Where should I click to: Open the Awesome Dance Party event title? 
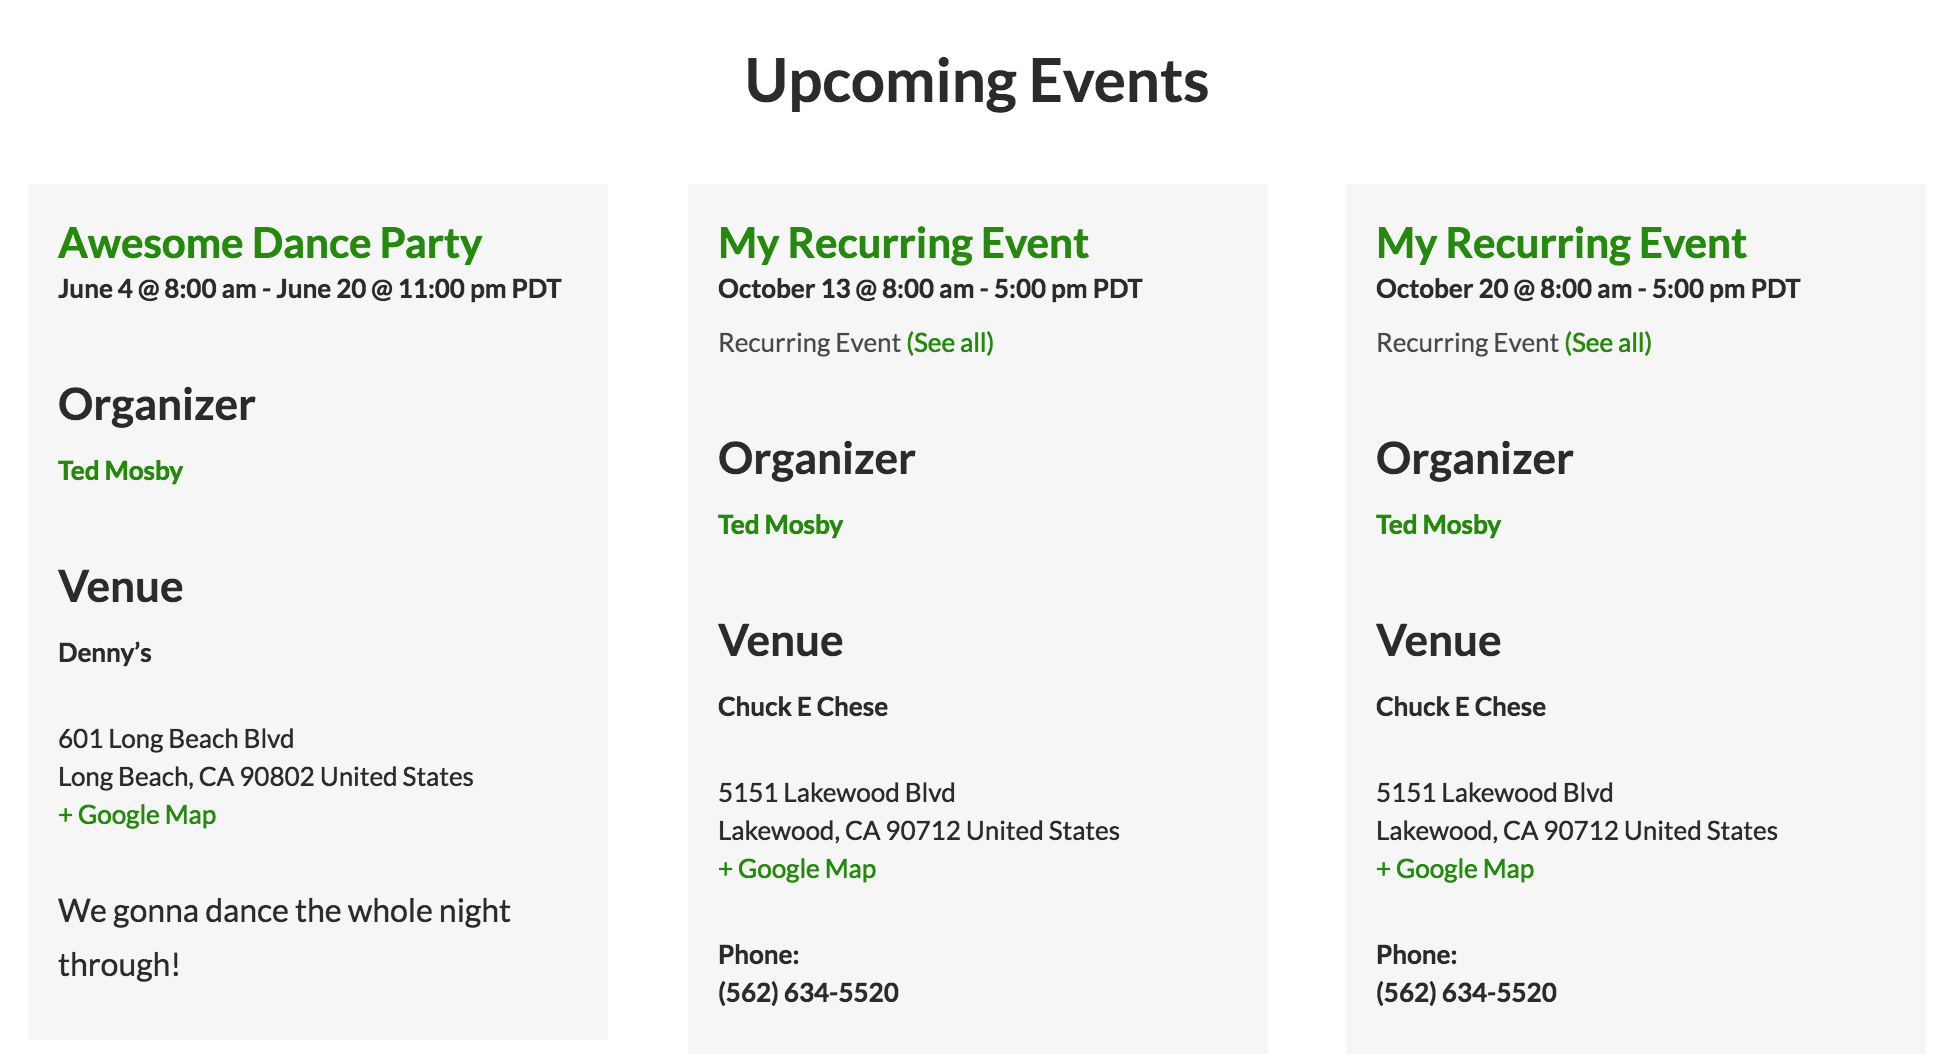(x=270, y=243)
